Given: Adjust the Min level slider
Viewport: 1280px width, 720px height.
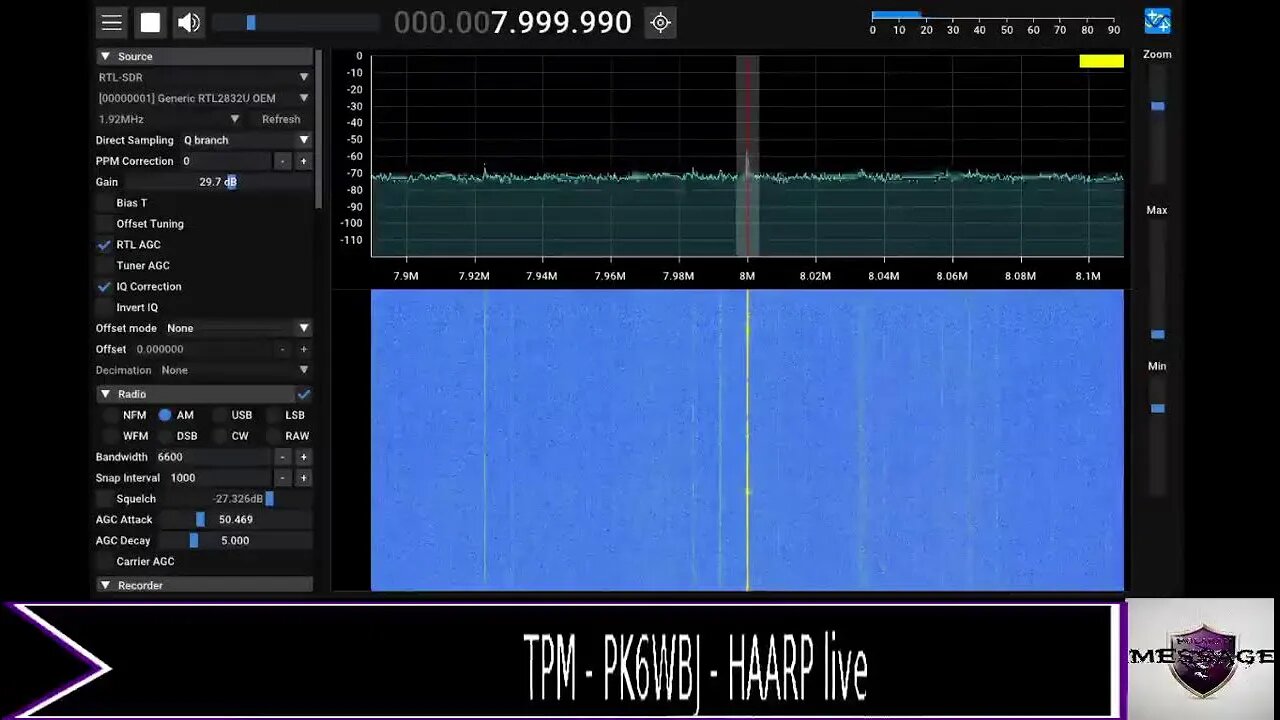Looking at the screenshot, I should 1157,435.
